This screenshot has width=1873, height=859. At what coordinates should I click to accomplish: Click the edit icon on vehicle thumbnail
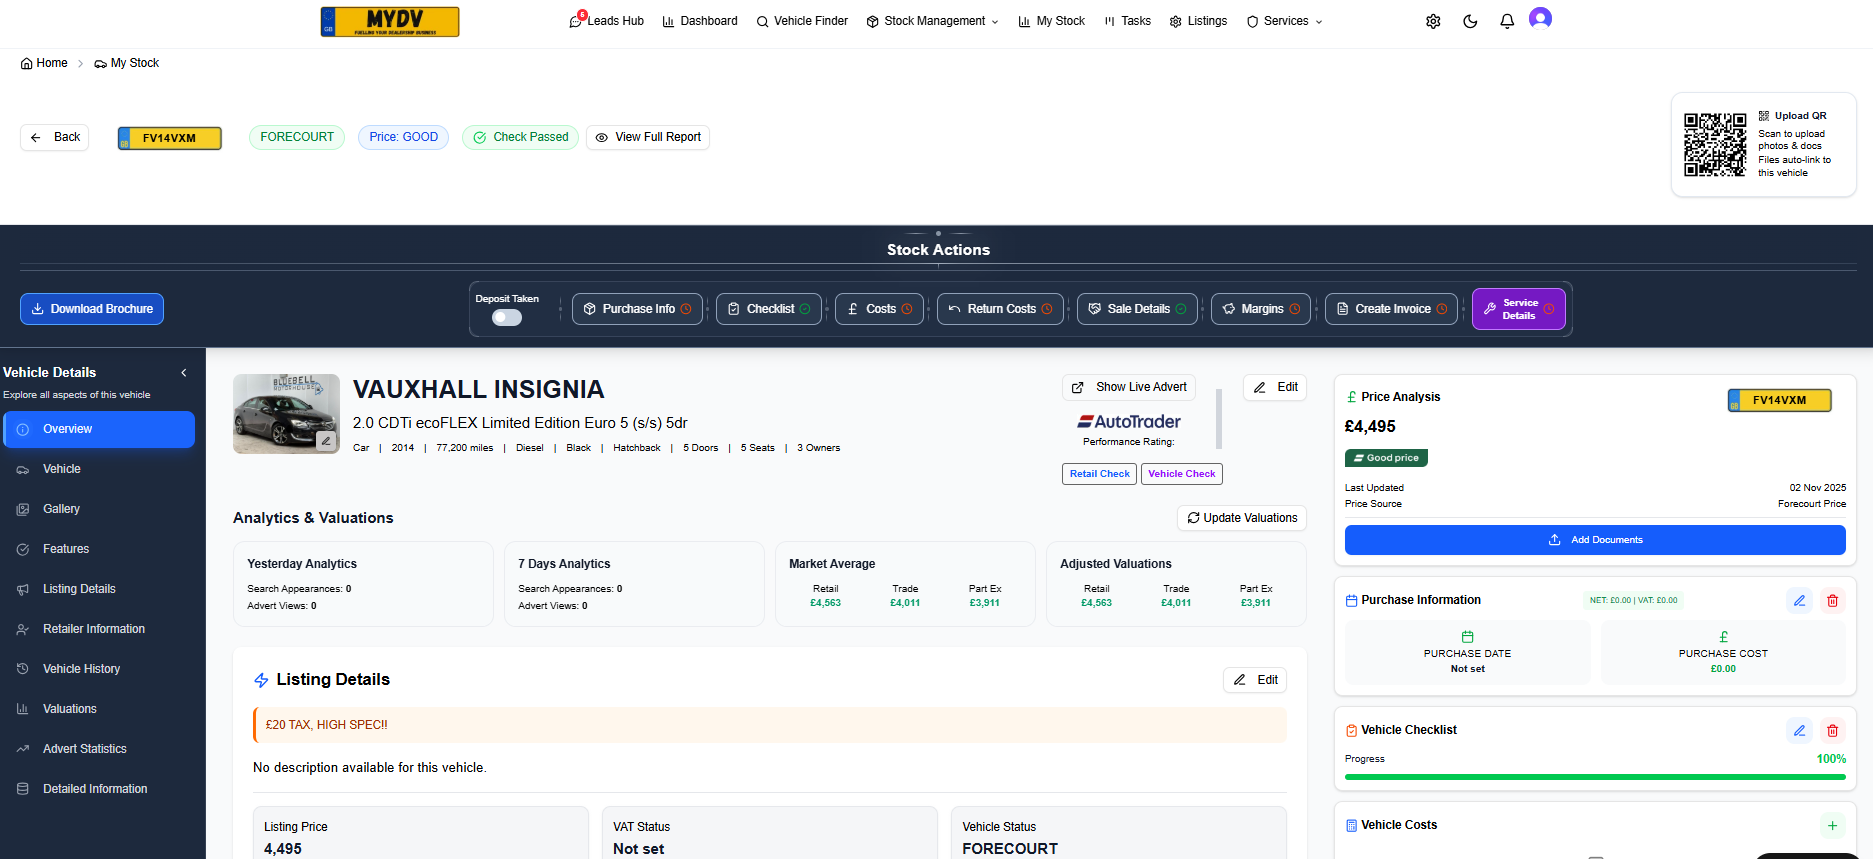326,440
